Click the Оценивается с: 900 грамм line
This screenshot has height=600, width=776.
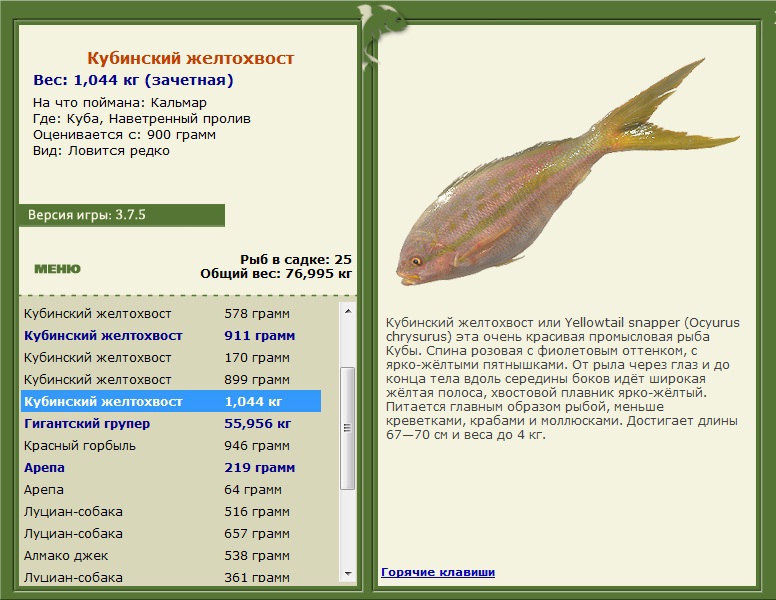(x=124, y=135)
